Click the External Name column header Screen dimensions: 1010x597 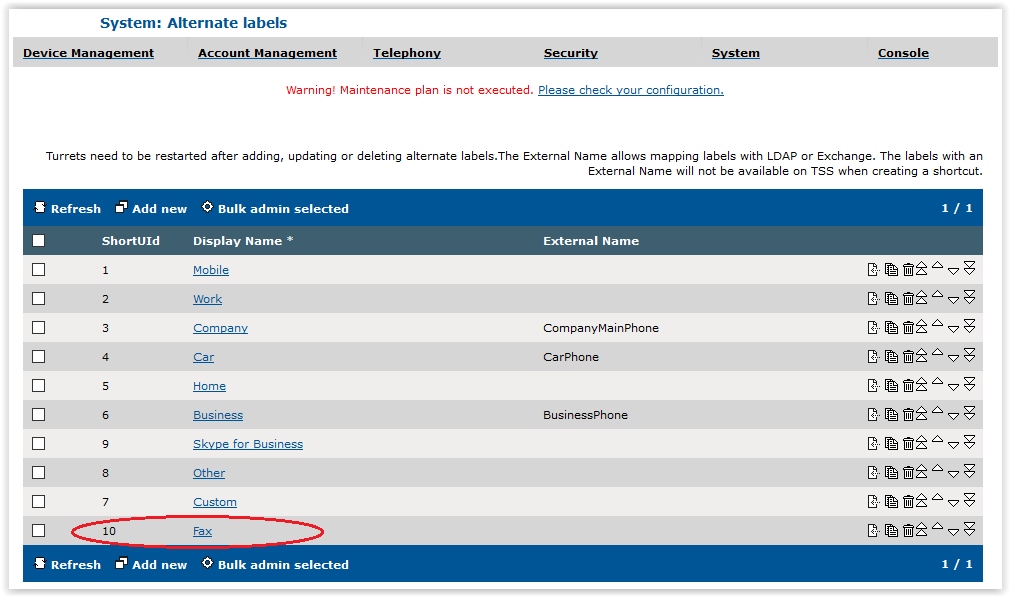[x=591, y=241]
